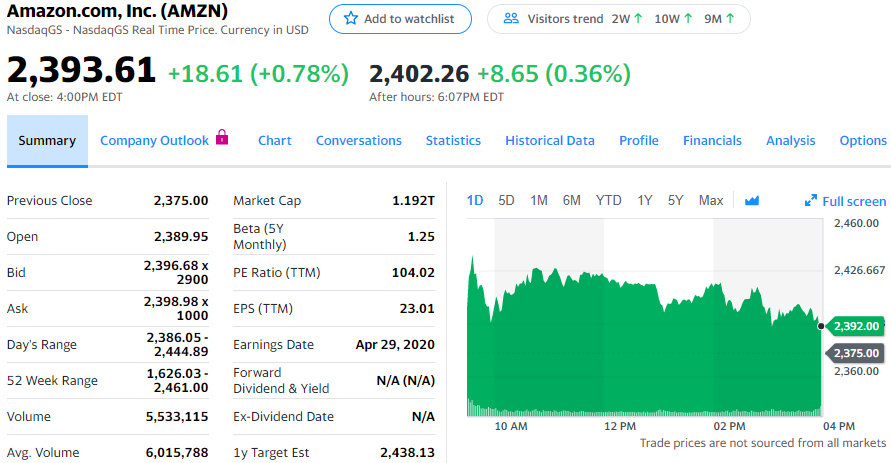Go to the Chart tab
Viewport: 891px width, 463px height.
click(274, 141)
